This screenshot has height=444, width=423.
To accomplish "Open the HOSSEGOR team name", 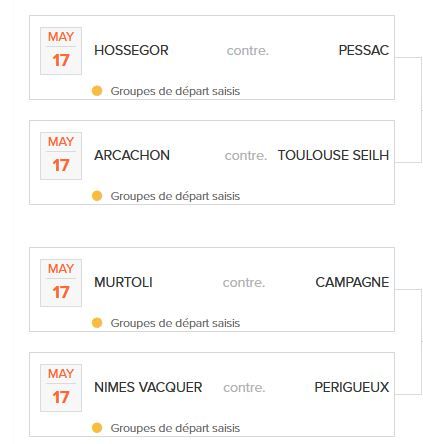I will [x=131, y=50].
